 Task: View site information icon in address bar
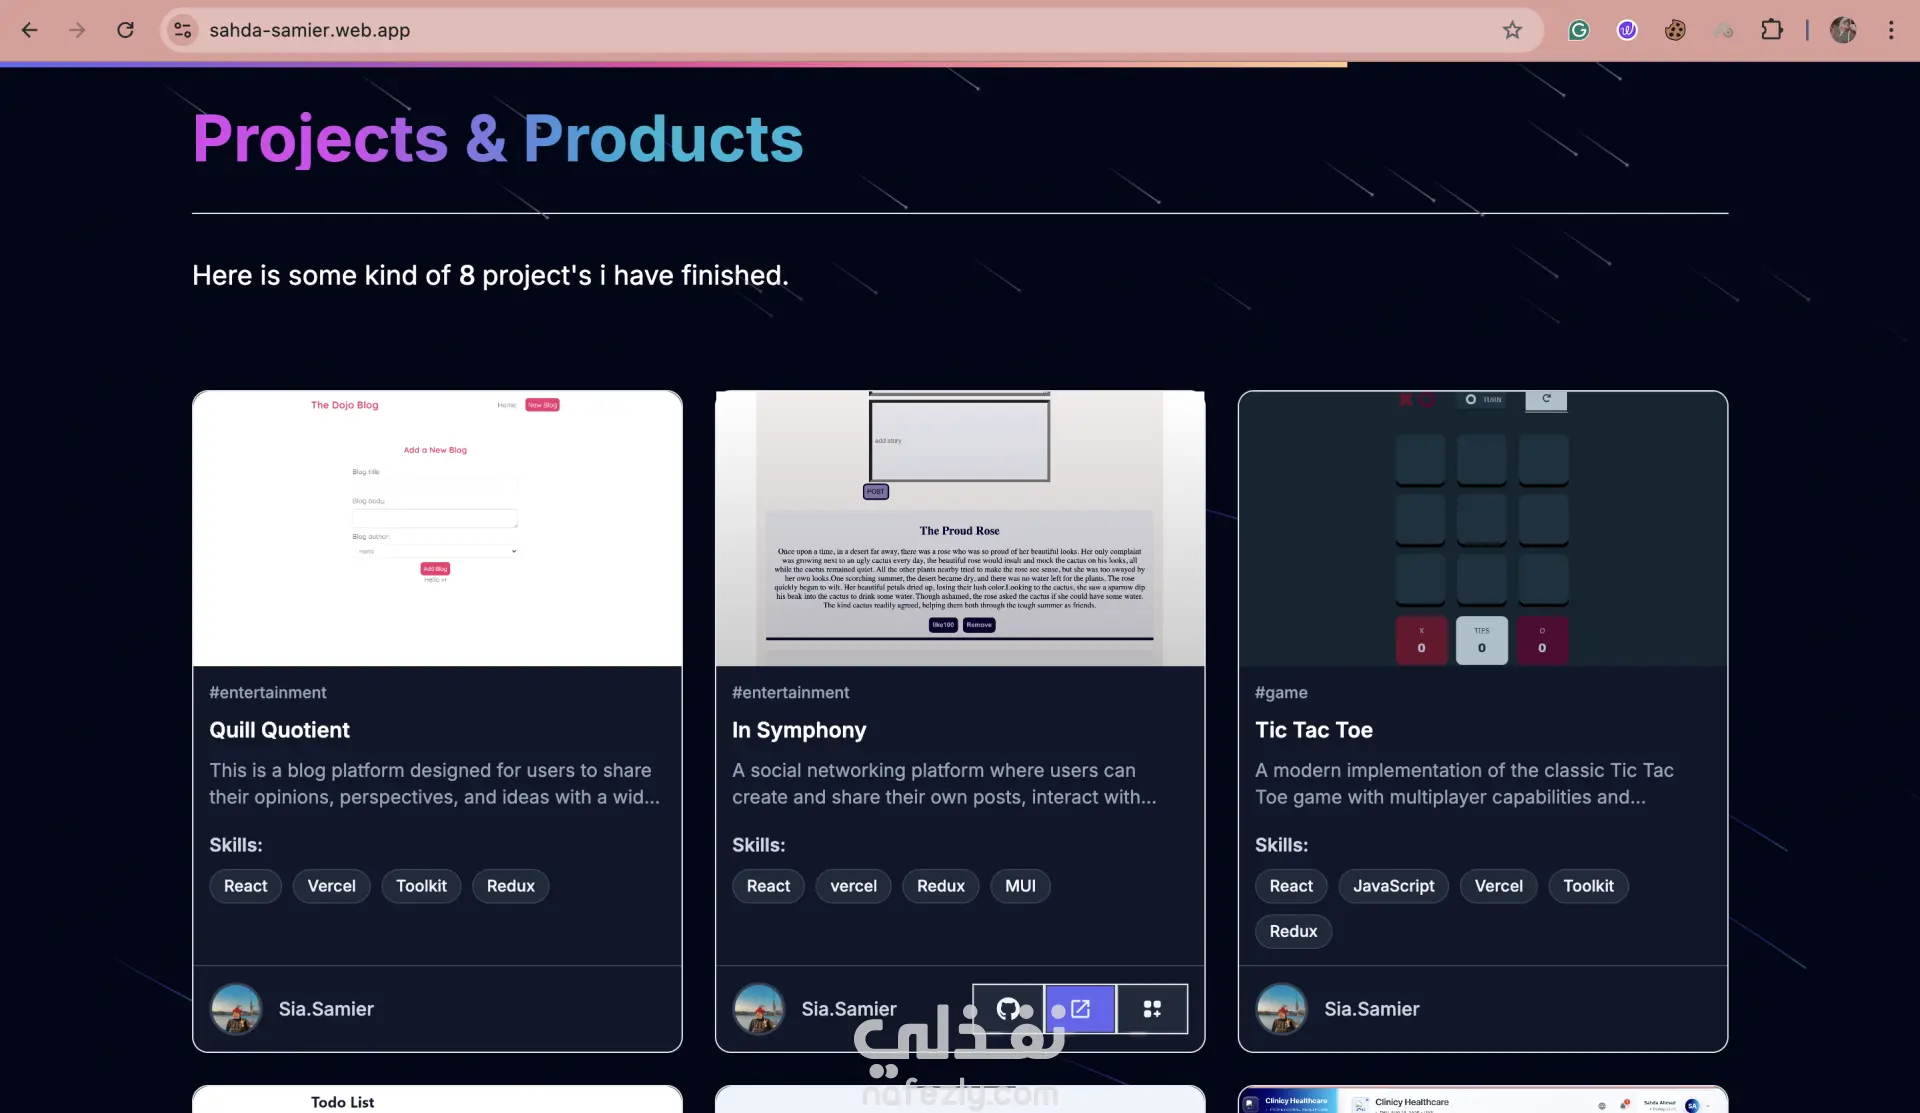[x=182, y=30]
